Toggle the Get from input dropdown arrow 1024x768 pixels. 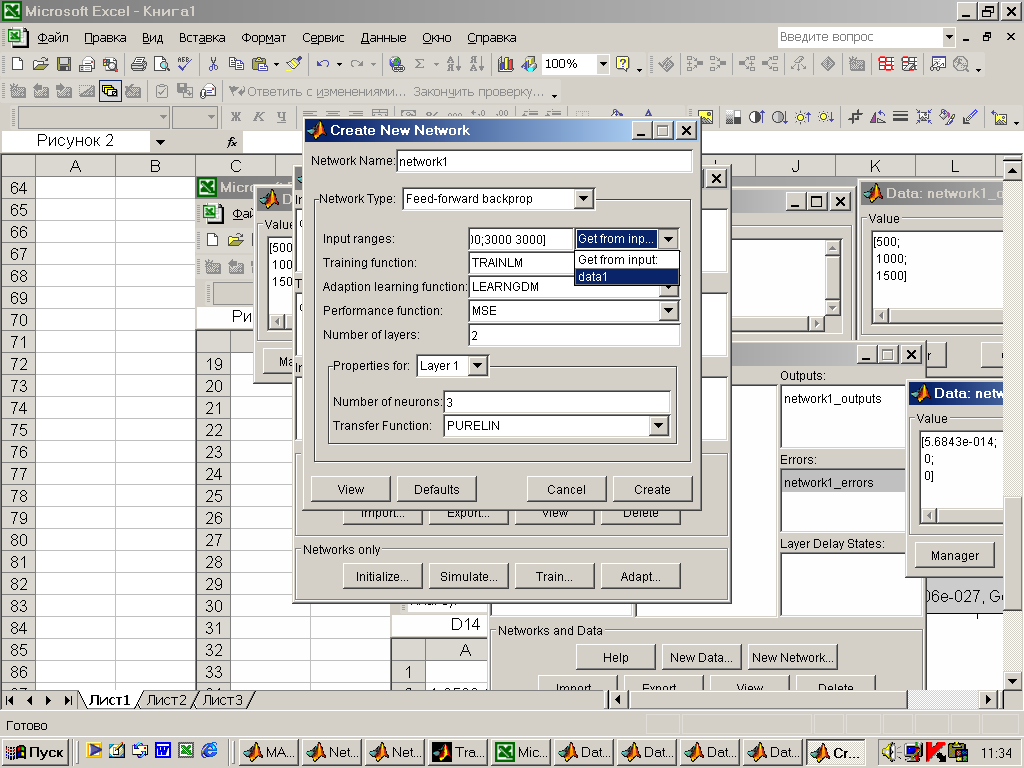tap(667, 239)
